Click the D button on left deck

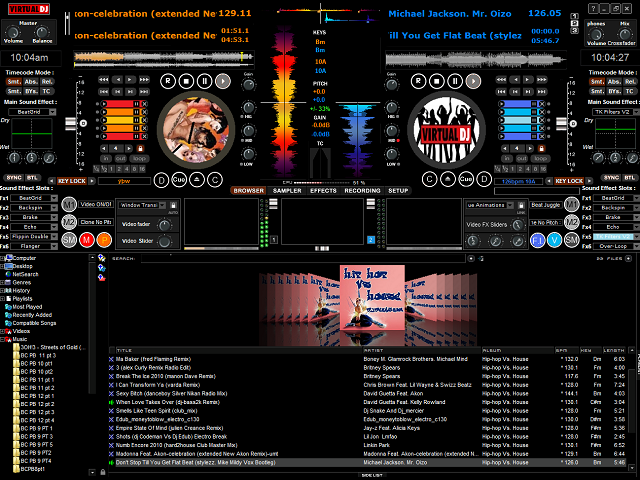[161, 180]
